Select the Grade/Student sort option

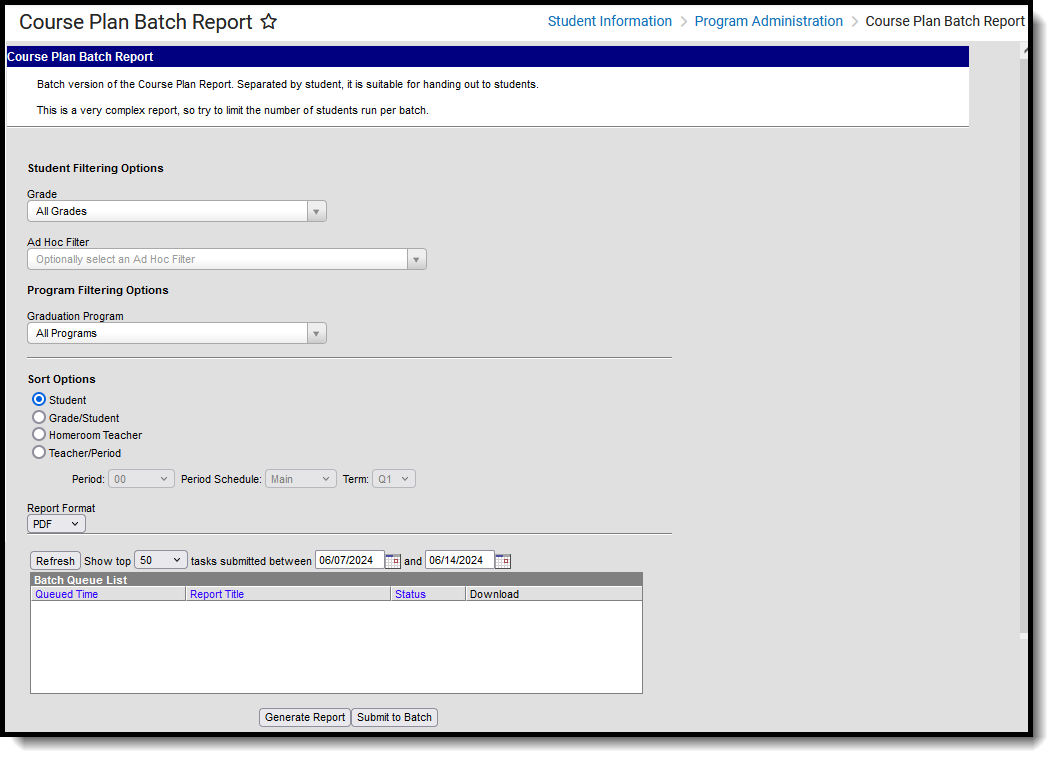pyautogui.click(x=39, y=418)
